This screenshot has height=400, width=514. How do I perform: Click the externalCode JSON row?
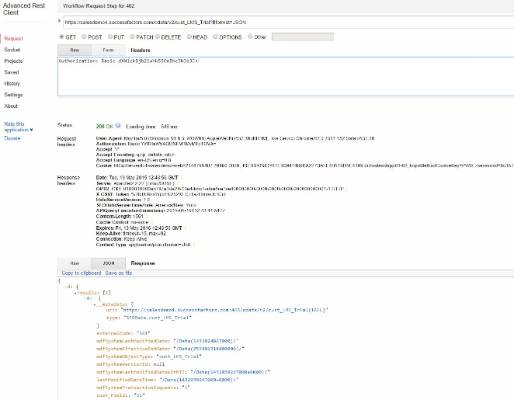pos(123,333)
